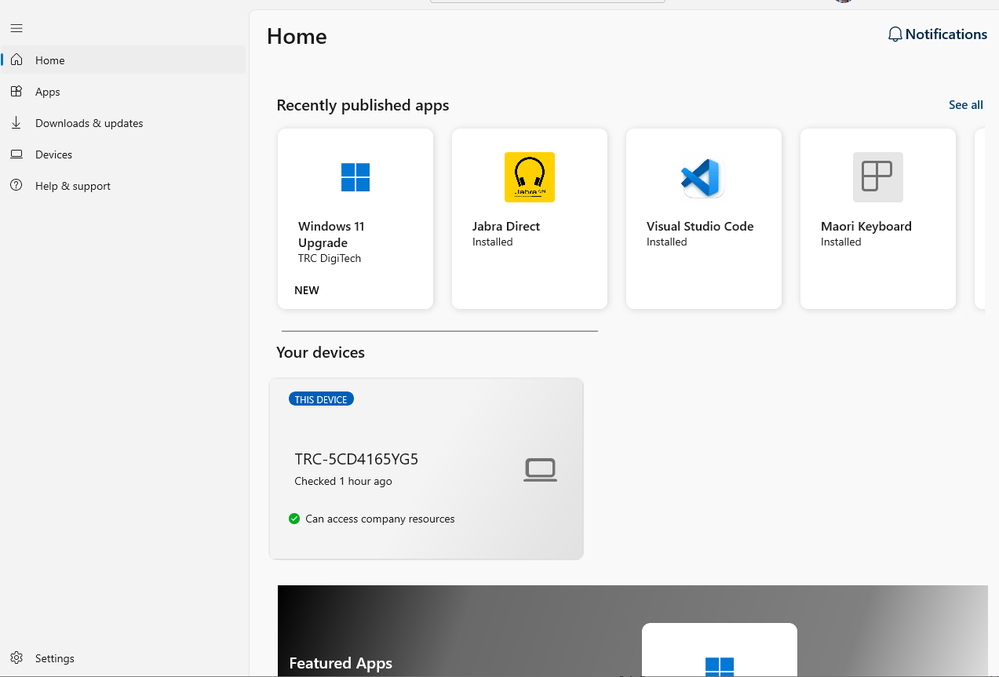
Task: Go to the Apps section
Action: 124,91
